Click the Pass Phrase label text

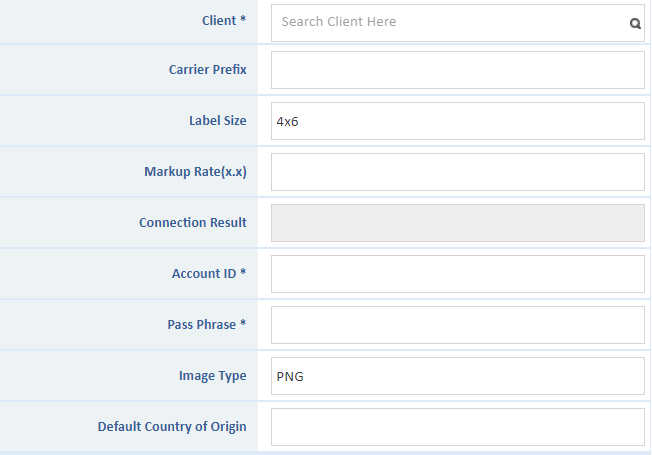pyautogui.click(x=206, y=325)
